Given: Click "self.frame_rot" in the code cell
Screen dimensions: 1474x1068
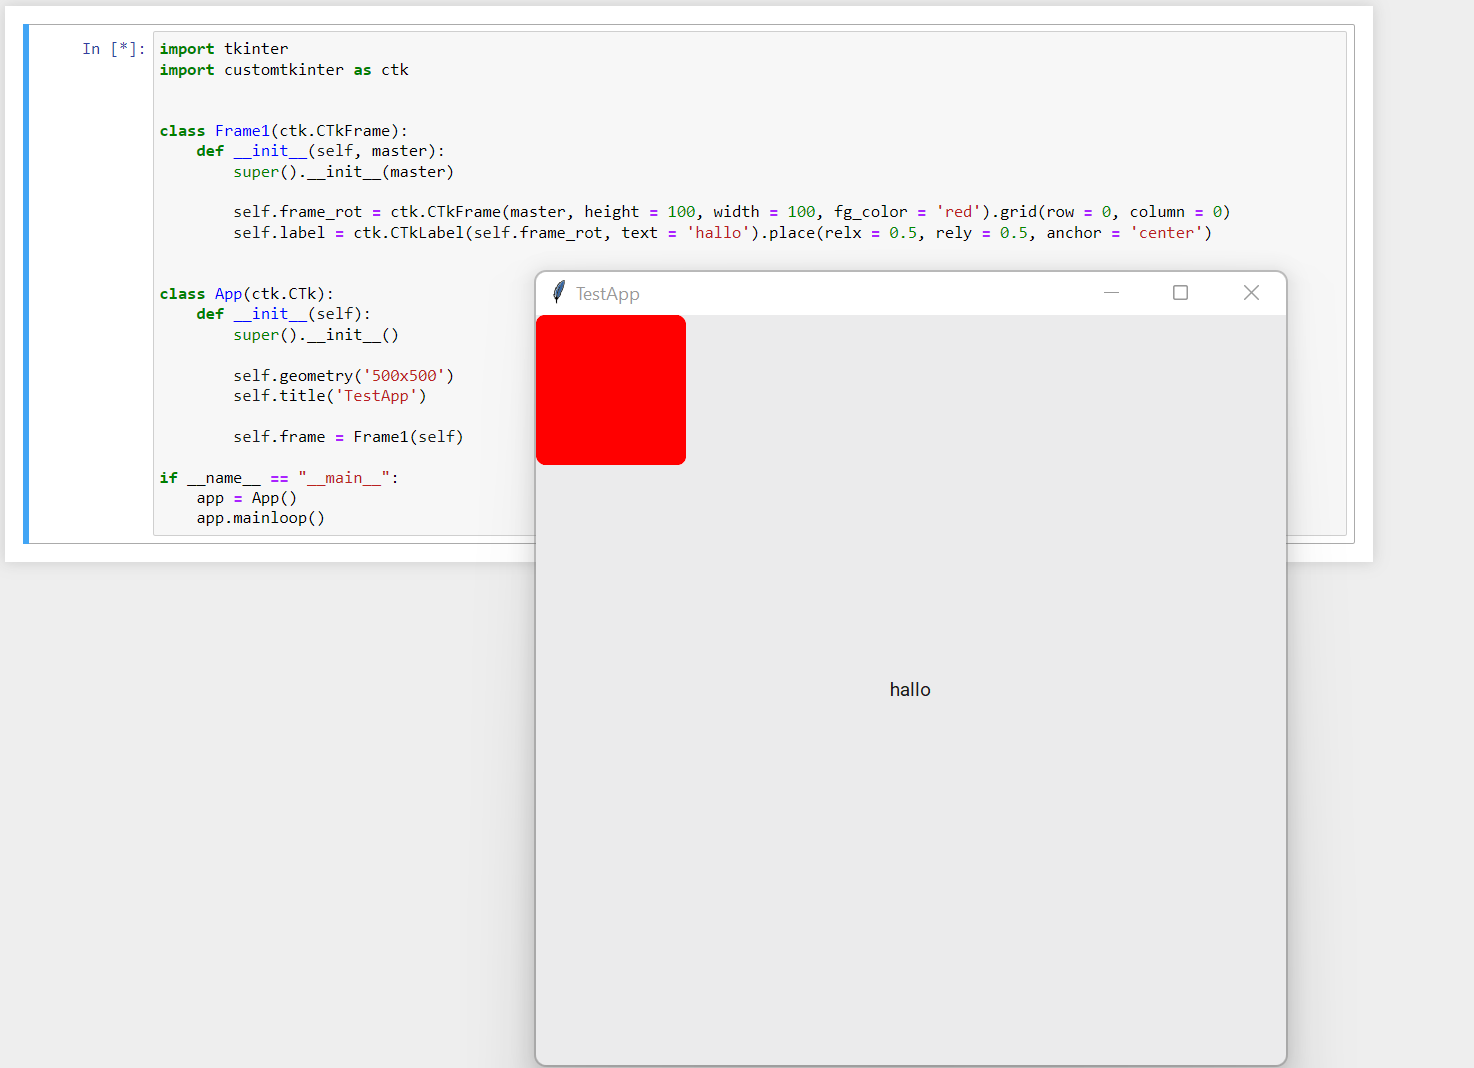Looking at the screenshot, I should pos(298,212).
